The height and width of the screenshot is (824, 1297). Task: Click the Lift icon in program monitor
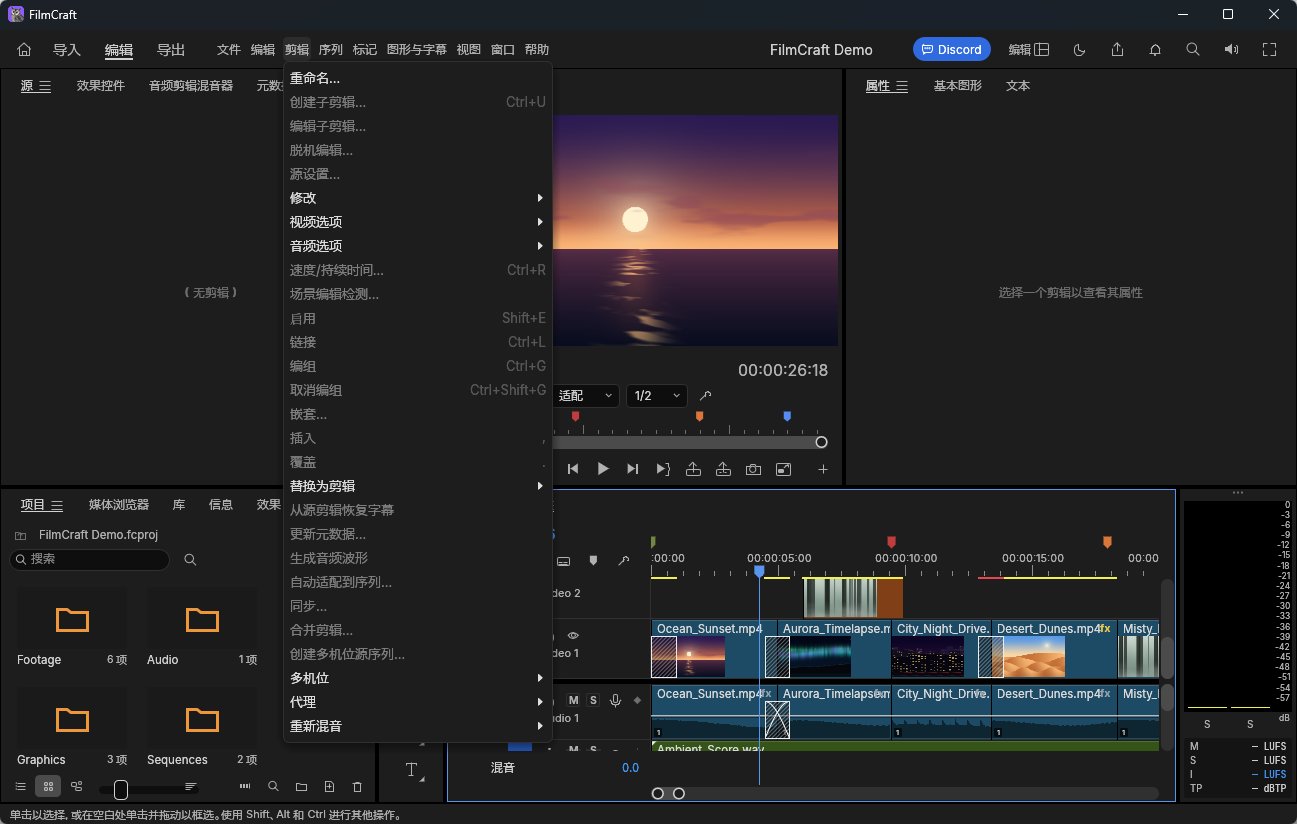tap(693, 469)
